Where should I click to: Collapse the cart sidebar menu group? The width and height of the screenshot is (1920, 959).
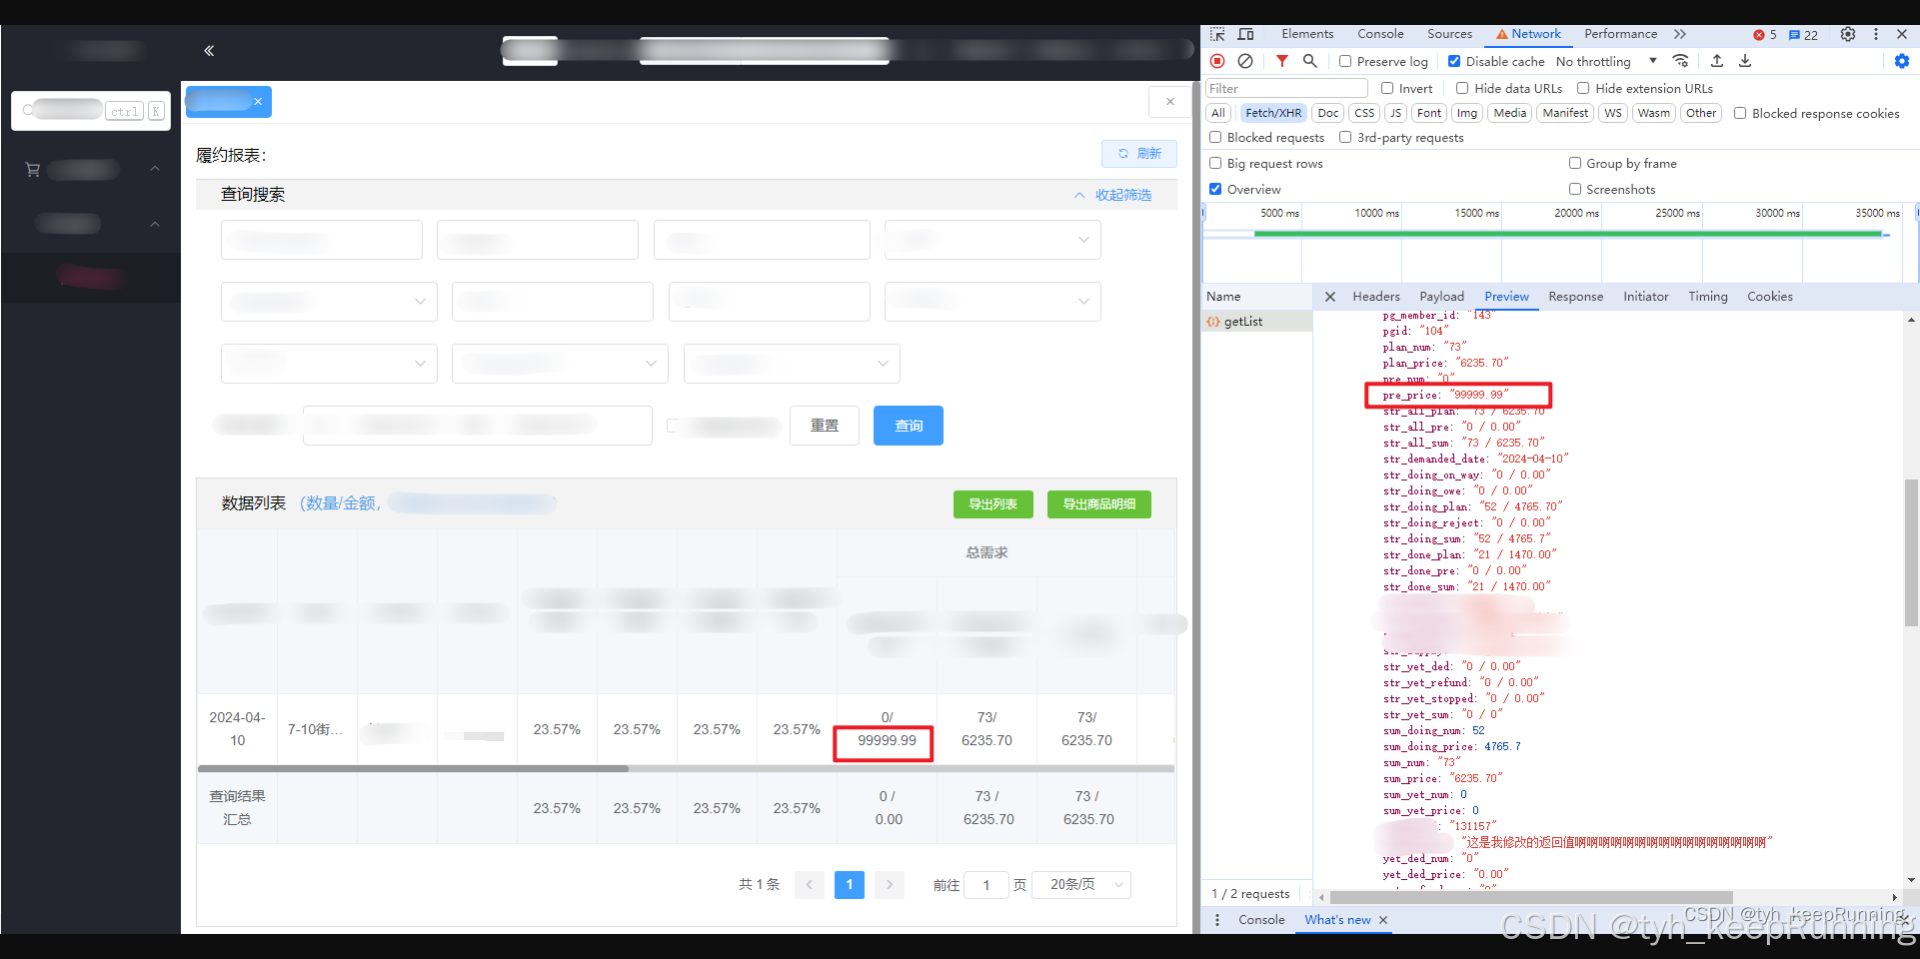[155, 170]
